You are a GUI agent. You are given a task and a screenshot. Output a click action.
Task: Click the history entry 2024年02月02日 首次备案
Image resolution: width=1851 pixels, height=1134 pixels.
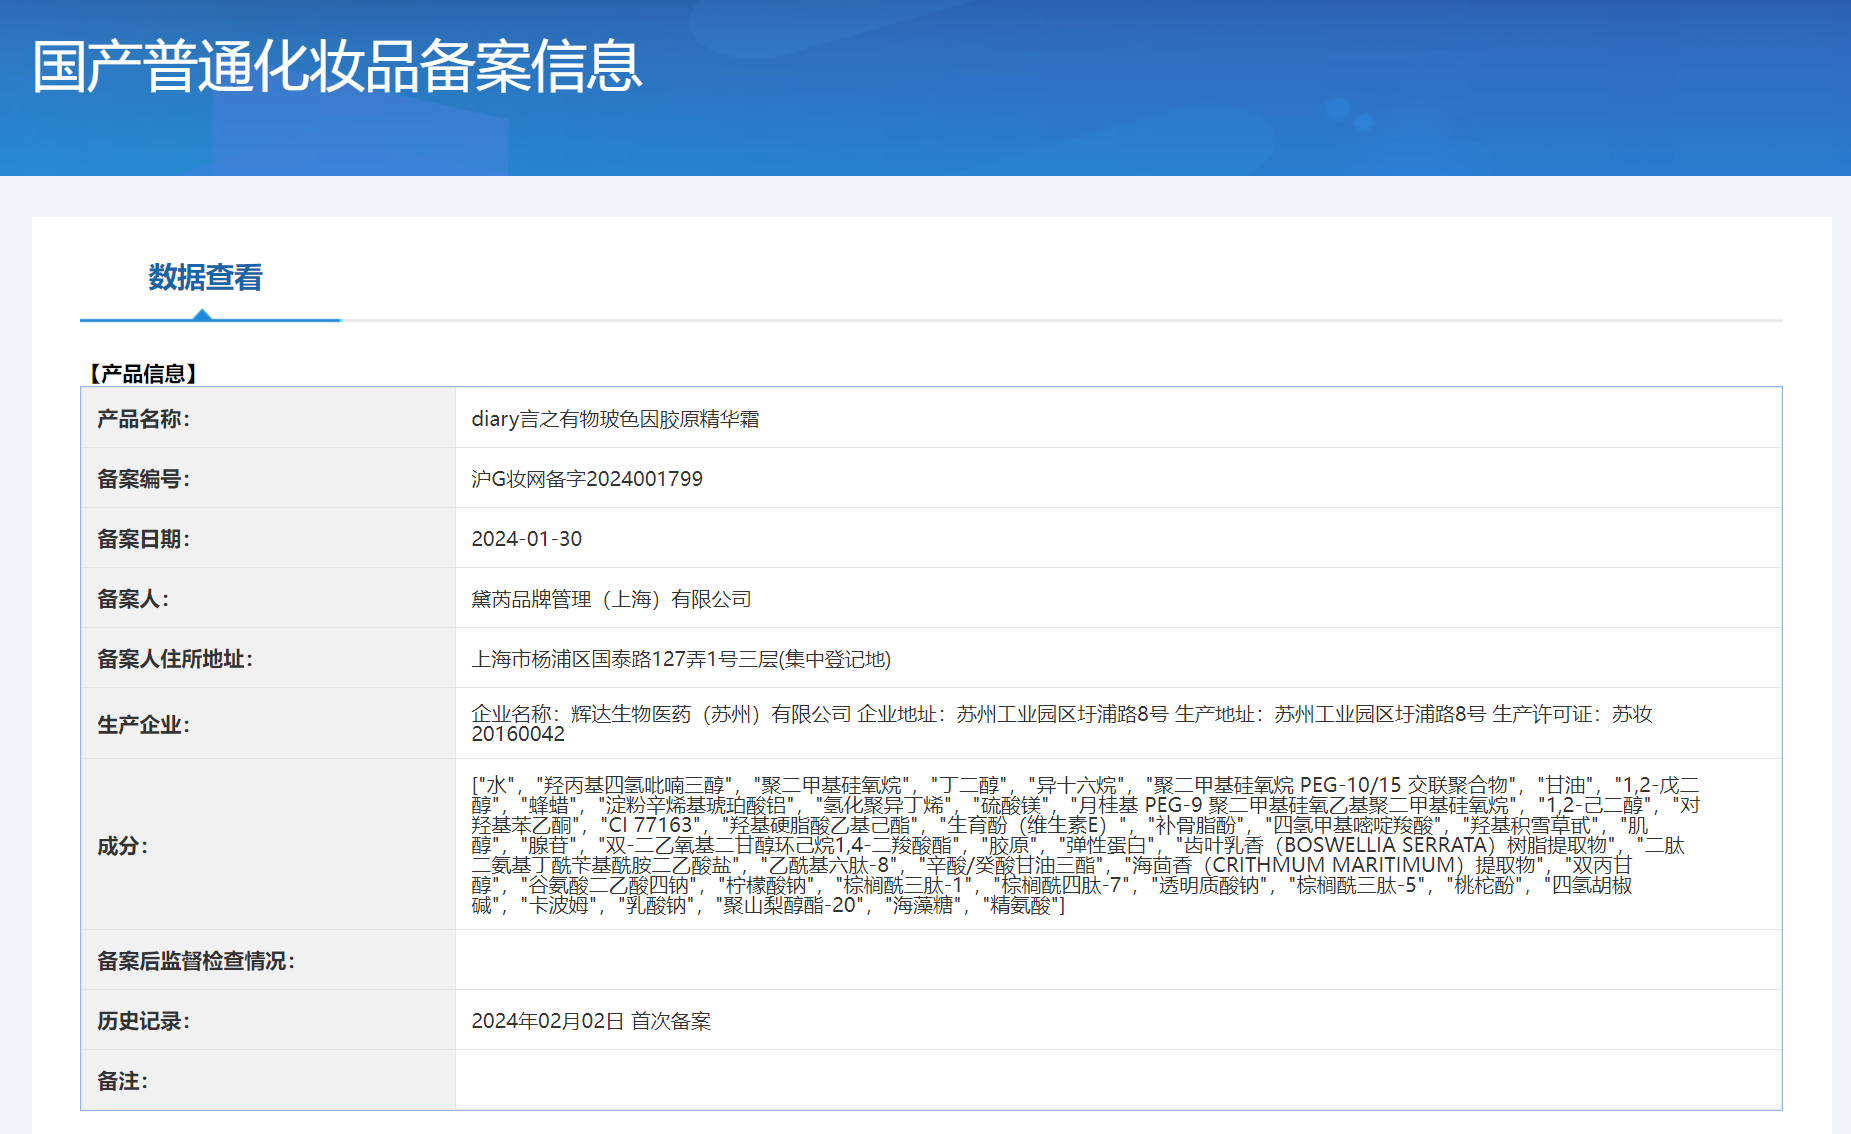point(591,1021)
